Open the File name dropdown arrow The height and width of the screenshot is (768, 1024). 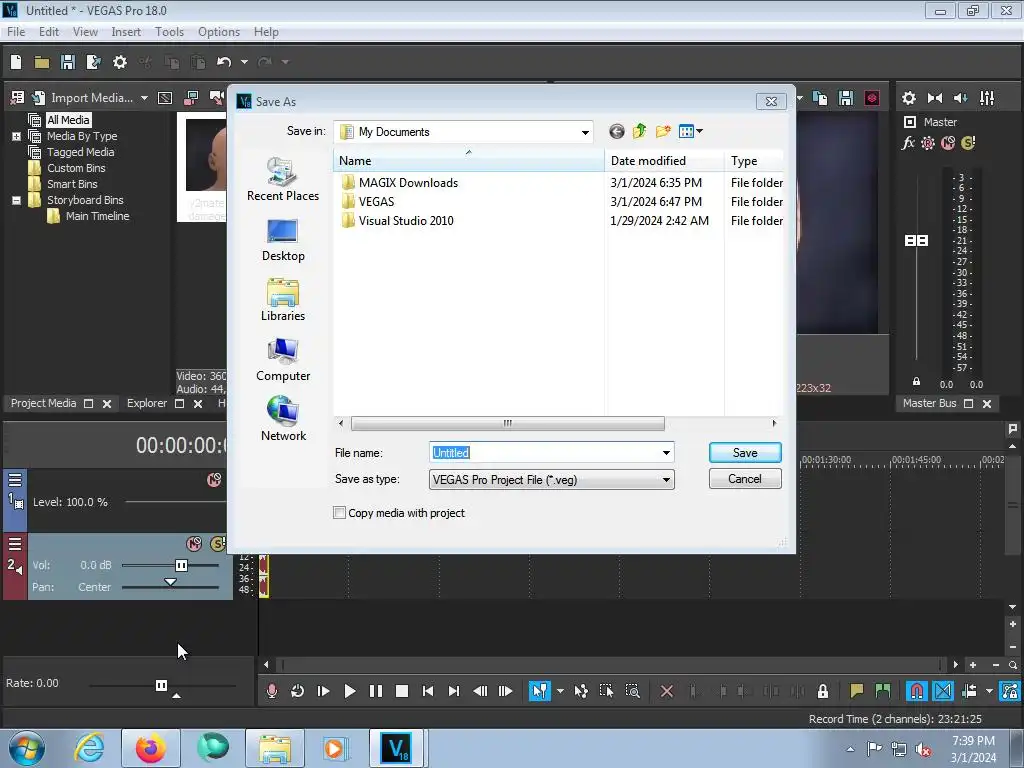[x=666, y=453]
